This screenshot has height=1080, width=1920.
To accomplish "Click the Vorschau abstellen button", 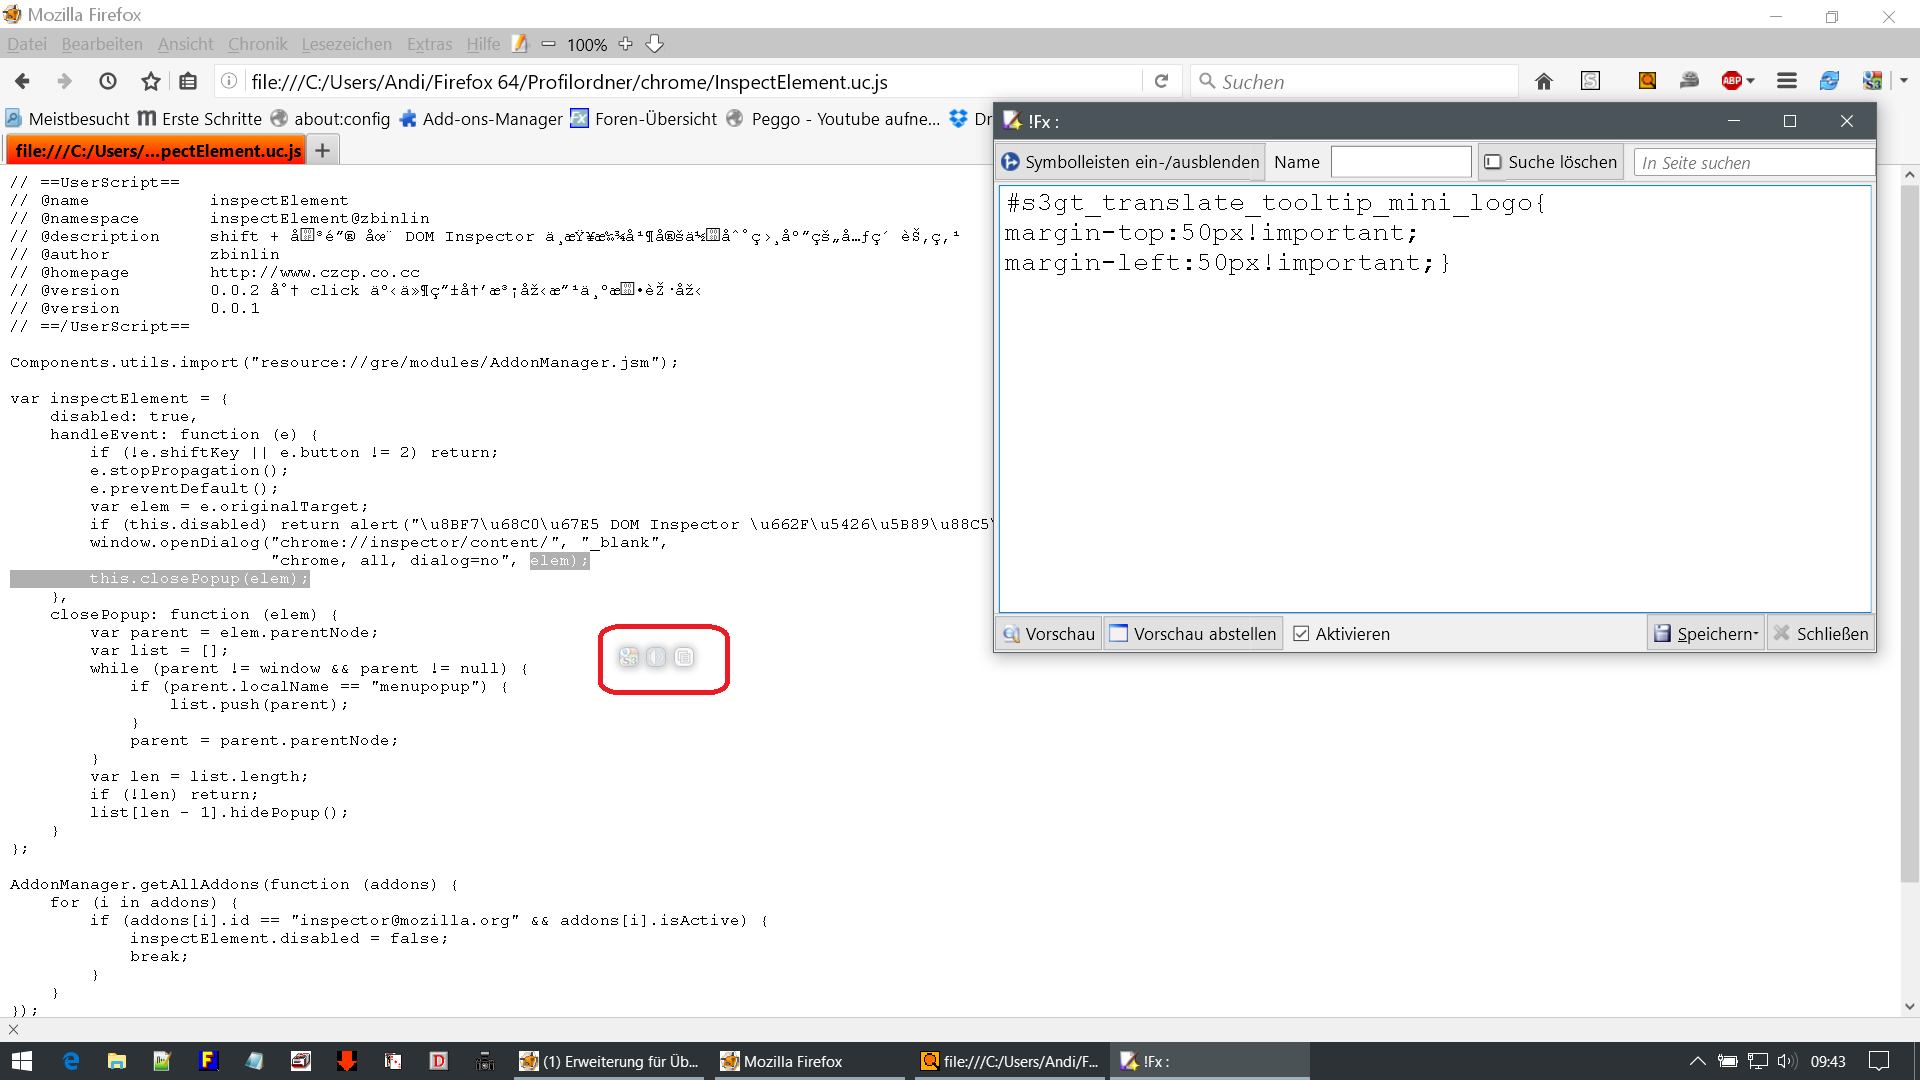I will [1194, 634].
